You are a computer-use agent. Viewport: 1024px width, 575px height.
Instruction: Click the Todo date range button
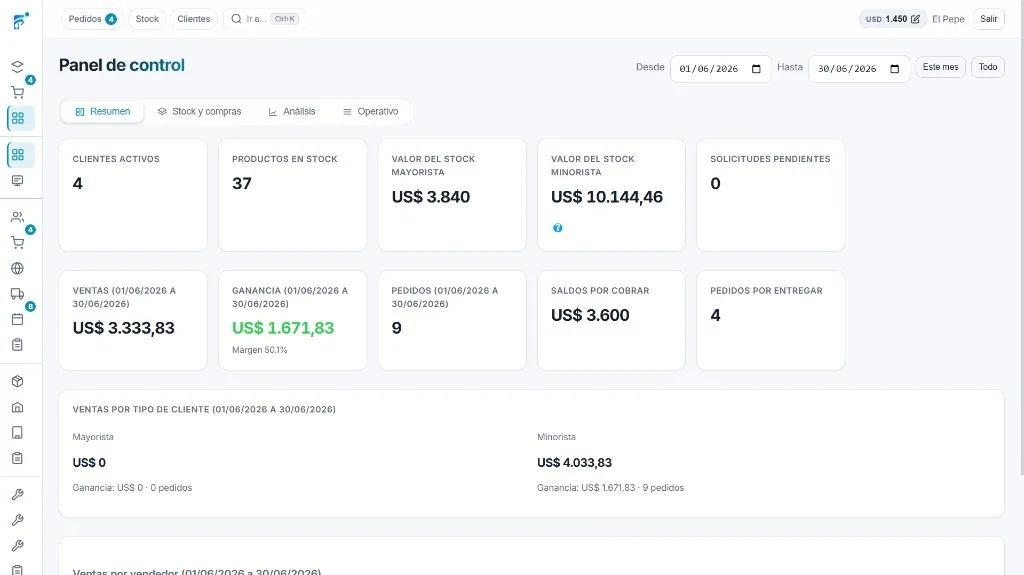click(988, 67)
